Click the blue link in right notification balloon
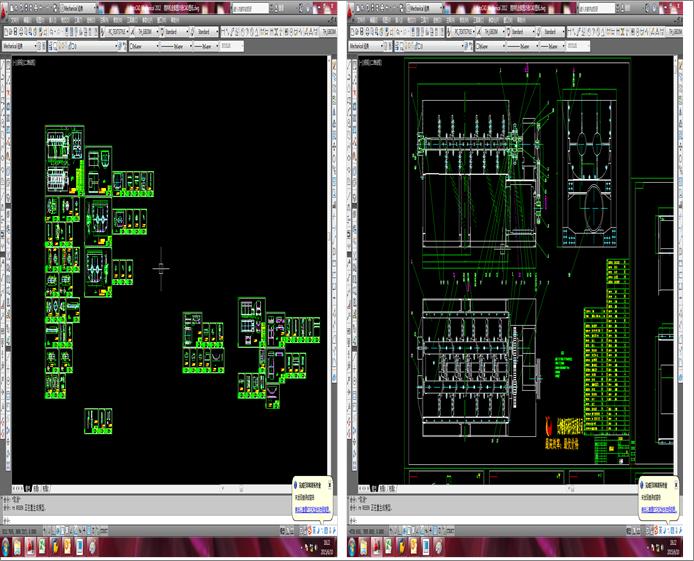The width and height of the screenshot is (694, 561). pyautogui.click(x=657, y=510)
